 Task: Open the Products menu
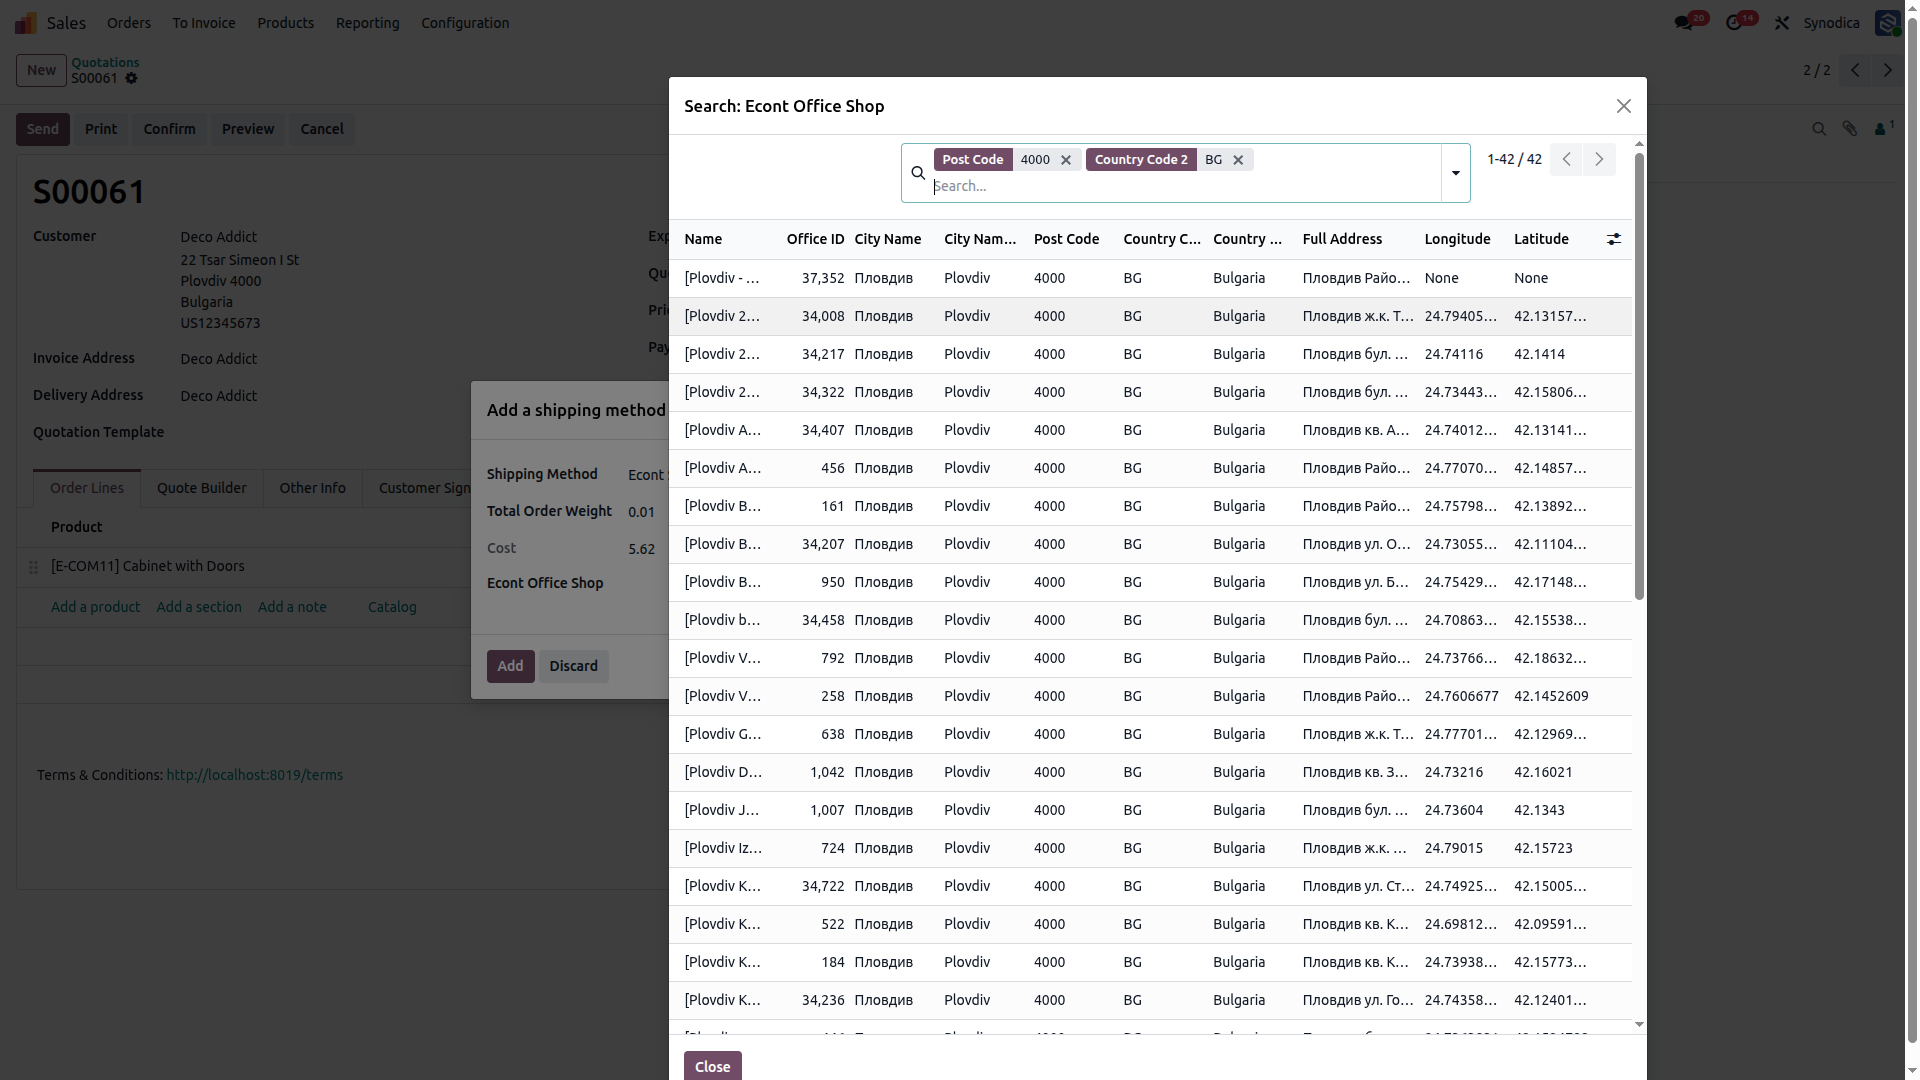pyautogui.click(x=285, y=22)
